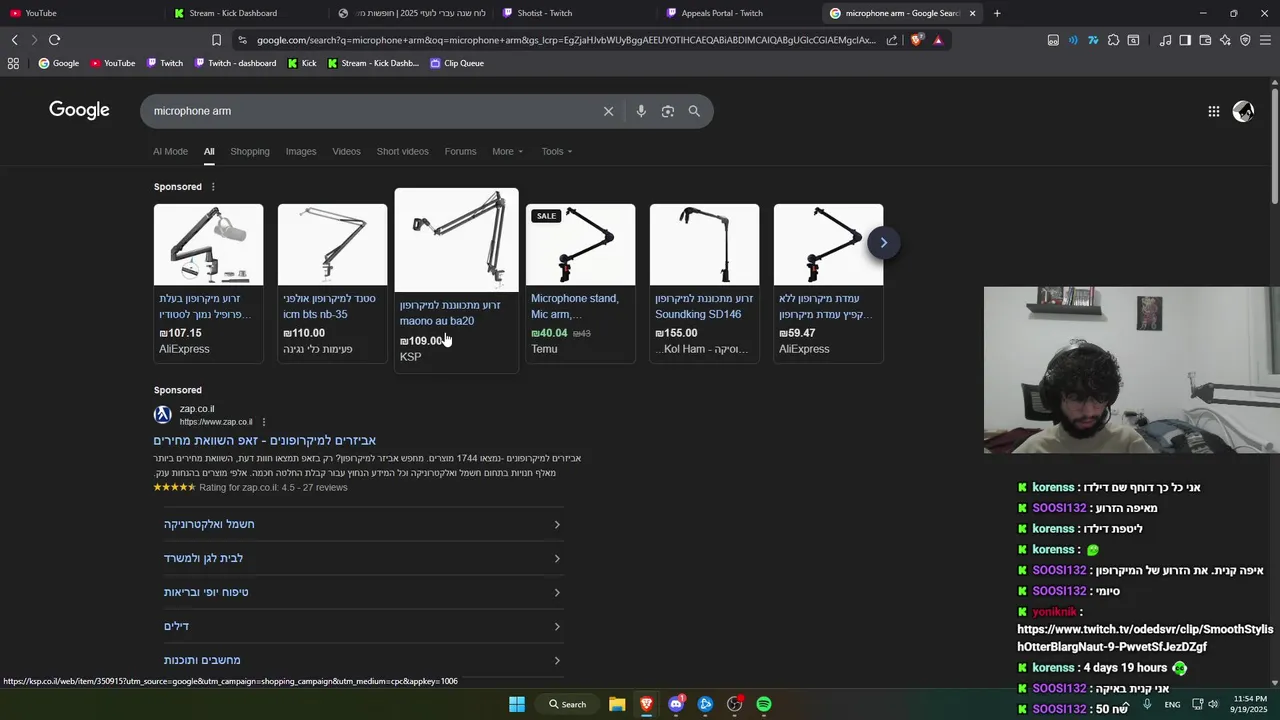Expand חשמל ואלקטרוניקה sitelink row
Viewport: 1280px width, 720px height.
click(362, 524)
